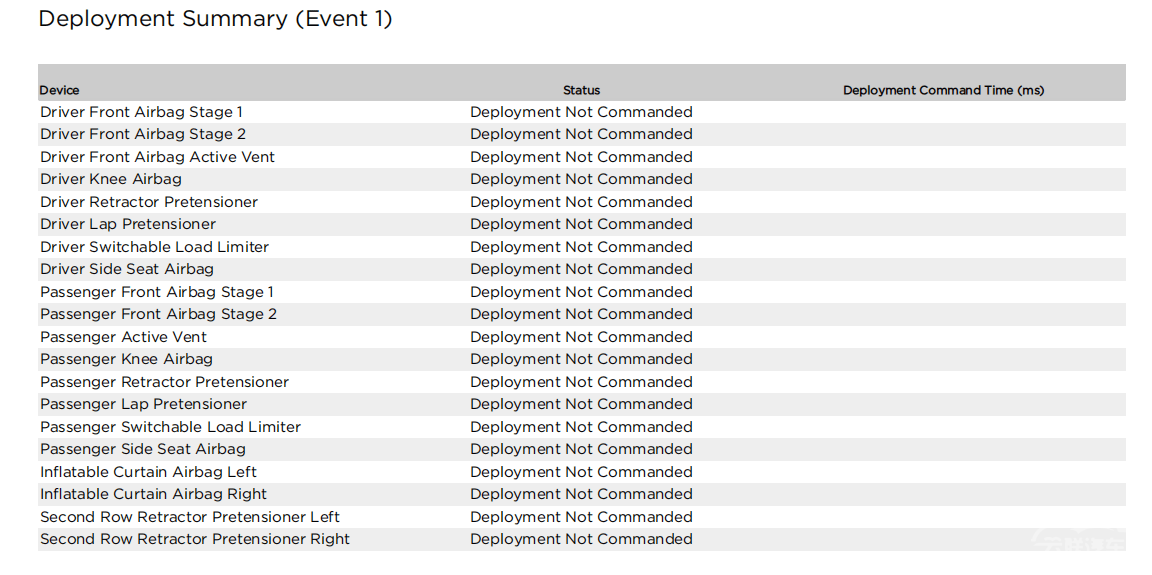
Task: Select the Driver Front Airbag Active Vent entry
Action: point(157,157)
